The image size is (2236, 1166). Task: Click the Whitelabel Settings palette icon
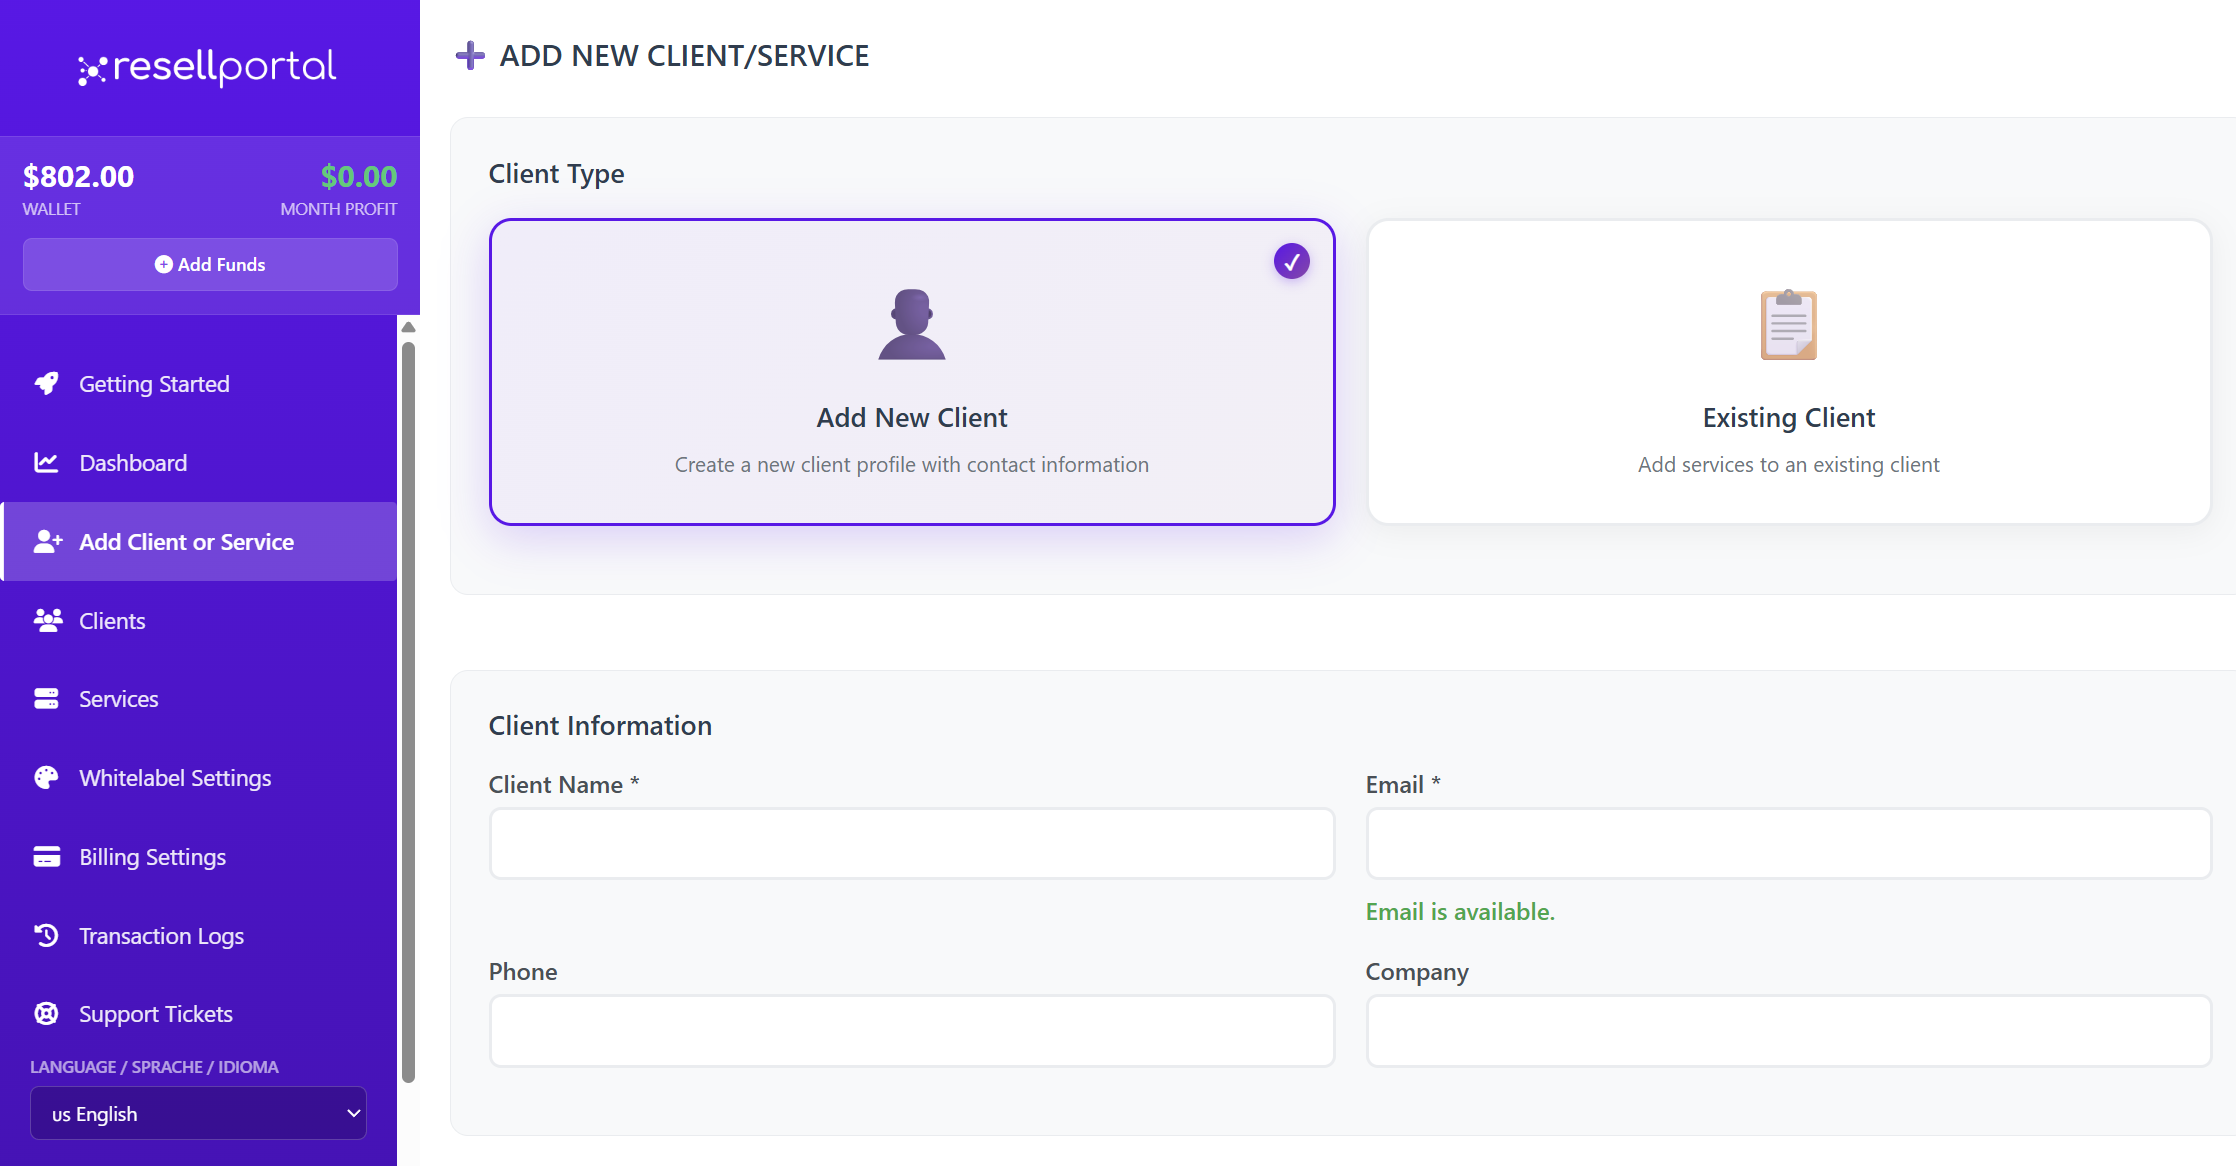[x=46, y=778]
